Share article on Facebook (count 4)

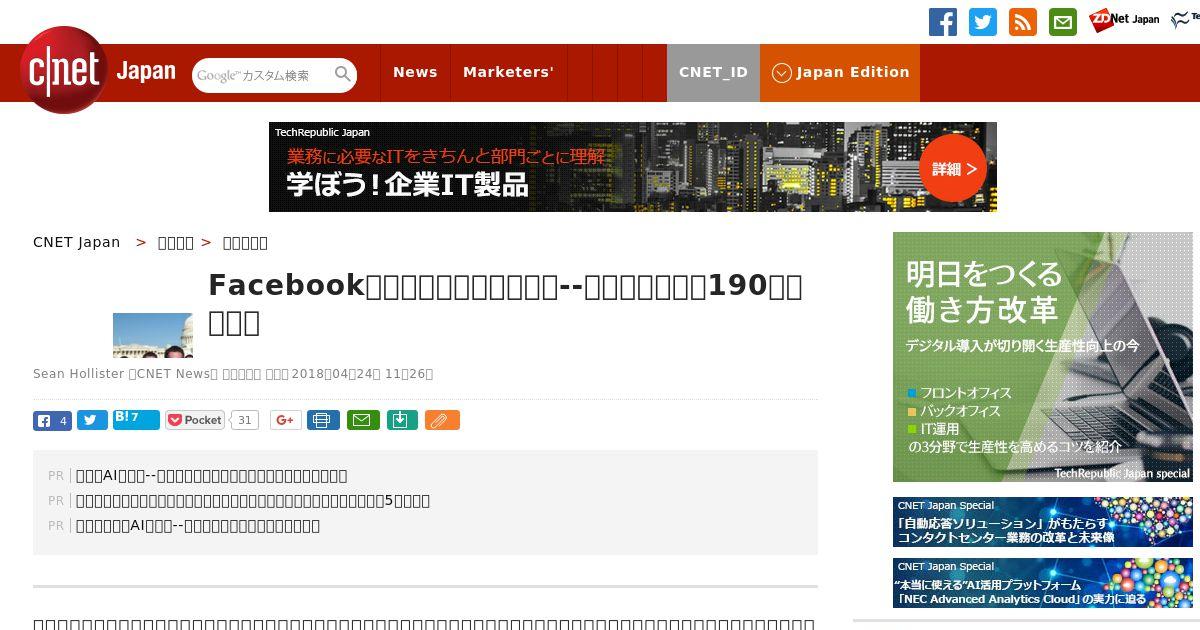[52, 421]
